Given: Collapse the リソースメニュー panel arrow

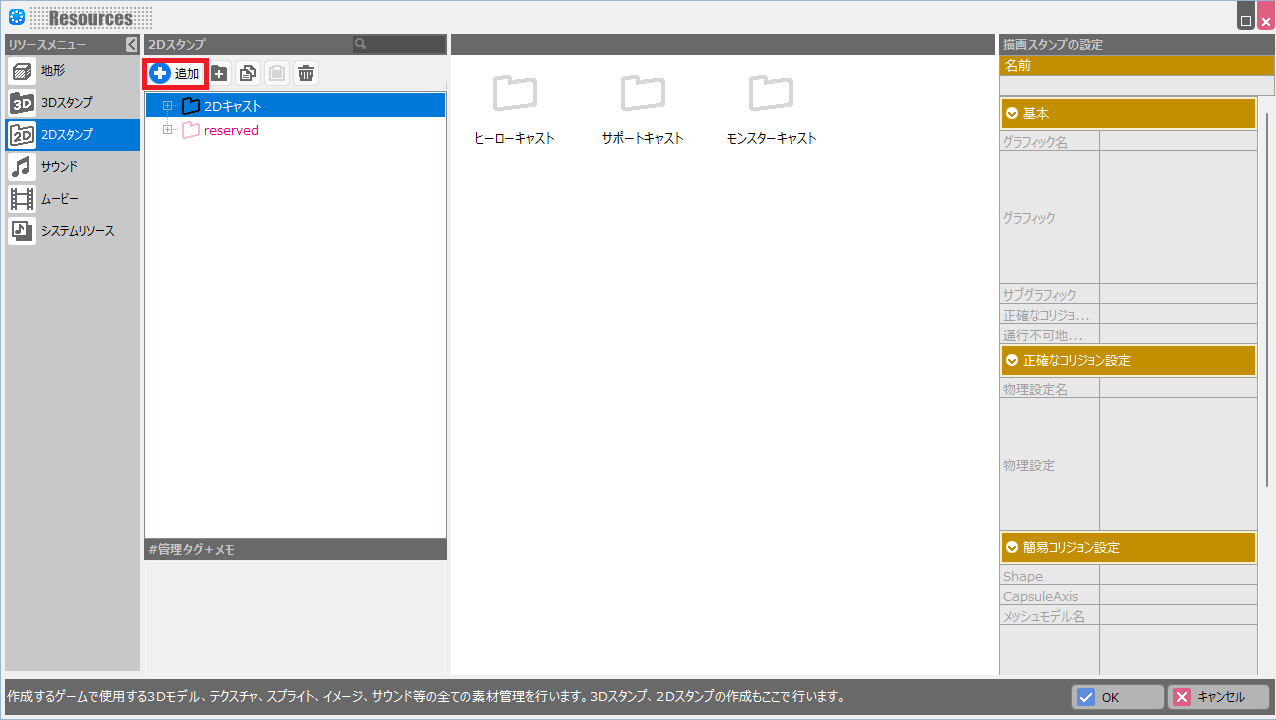Looking at the screenshot, I should pyautogui.click(x=131, y=45).
